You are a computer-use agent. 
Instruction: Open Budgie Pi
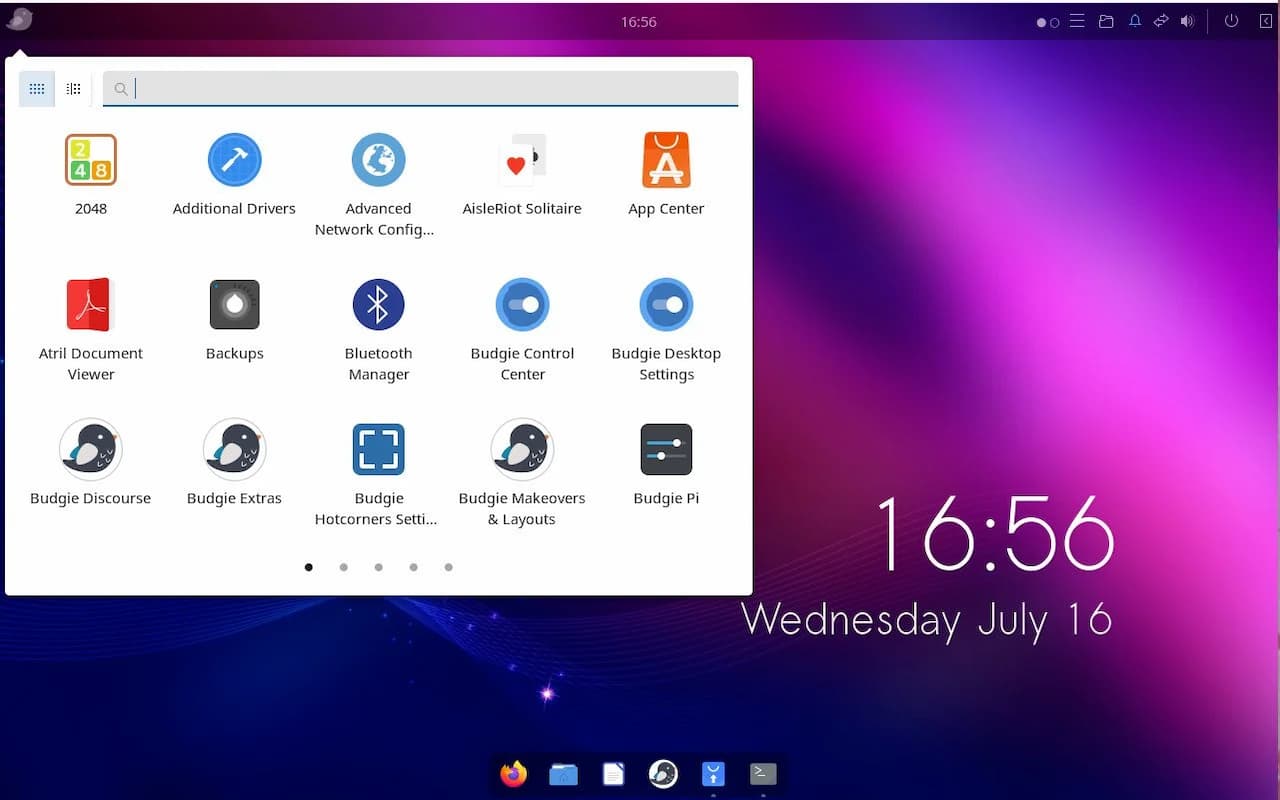pyautogui.click(x=666, y=451)
